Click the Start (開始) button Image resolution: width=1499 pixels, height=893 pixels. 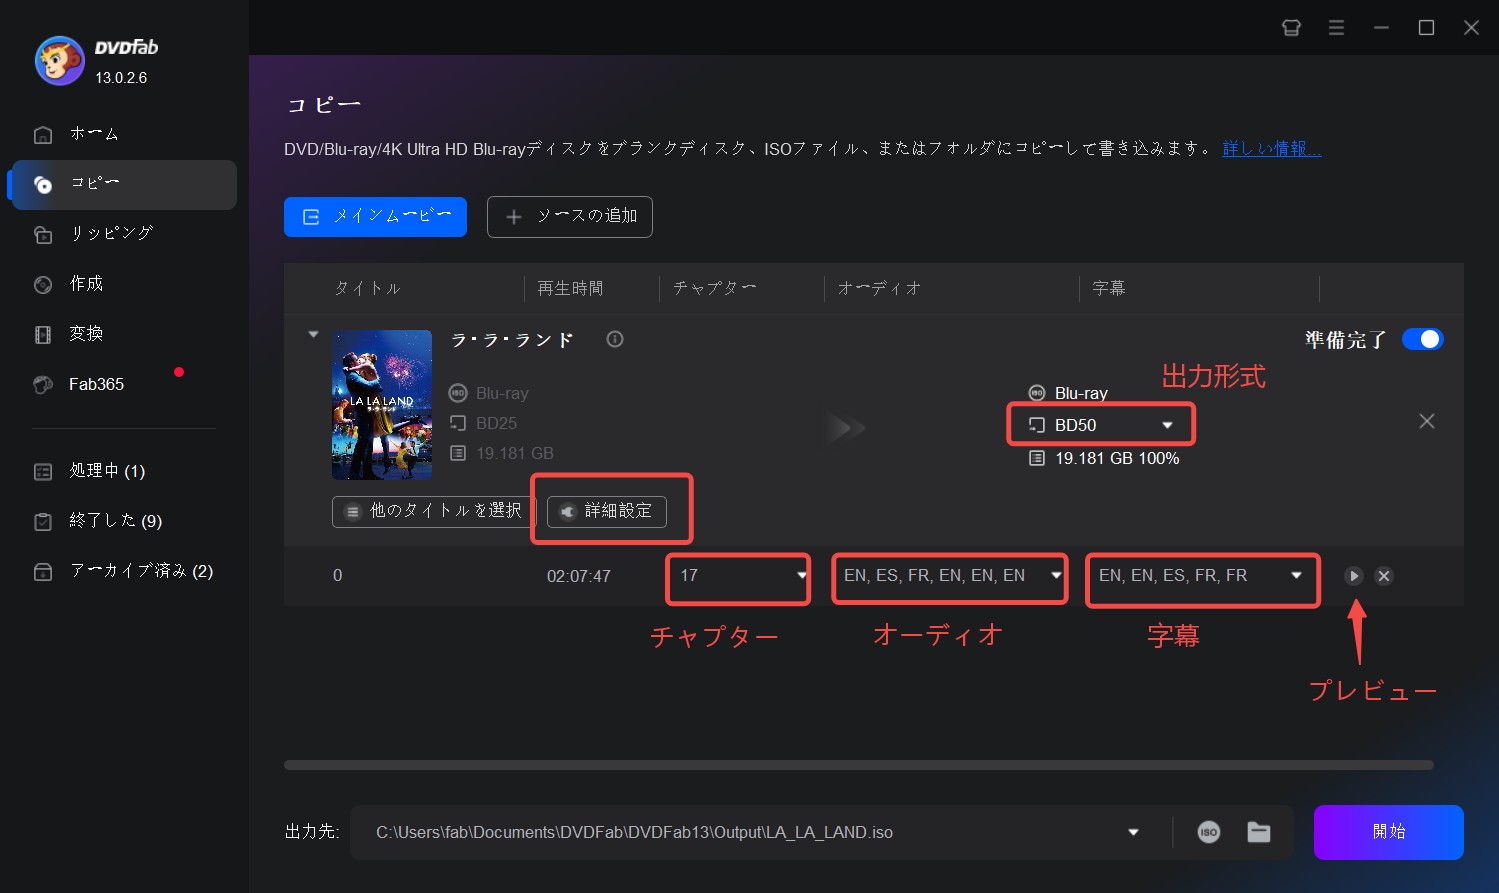1389,832
